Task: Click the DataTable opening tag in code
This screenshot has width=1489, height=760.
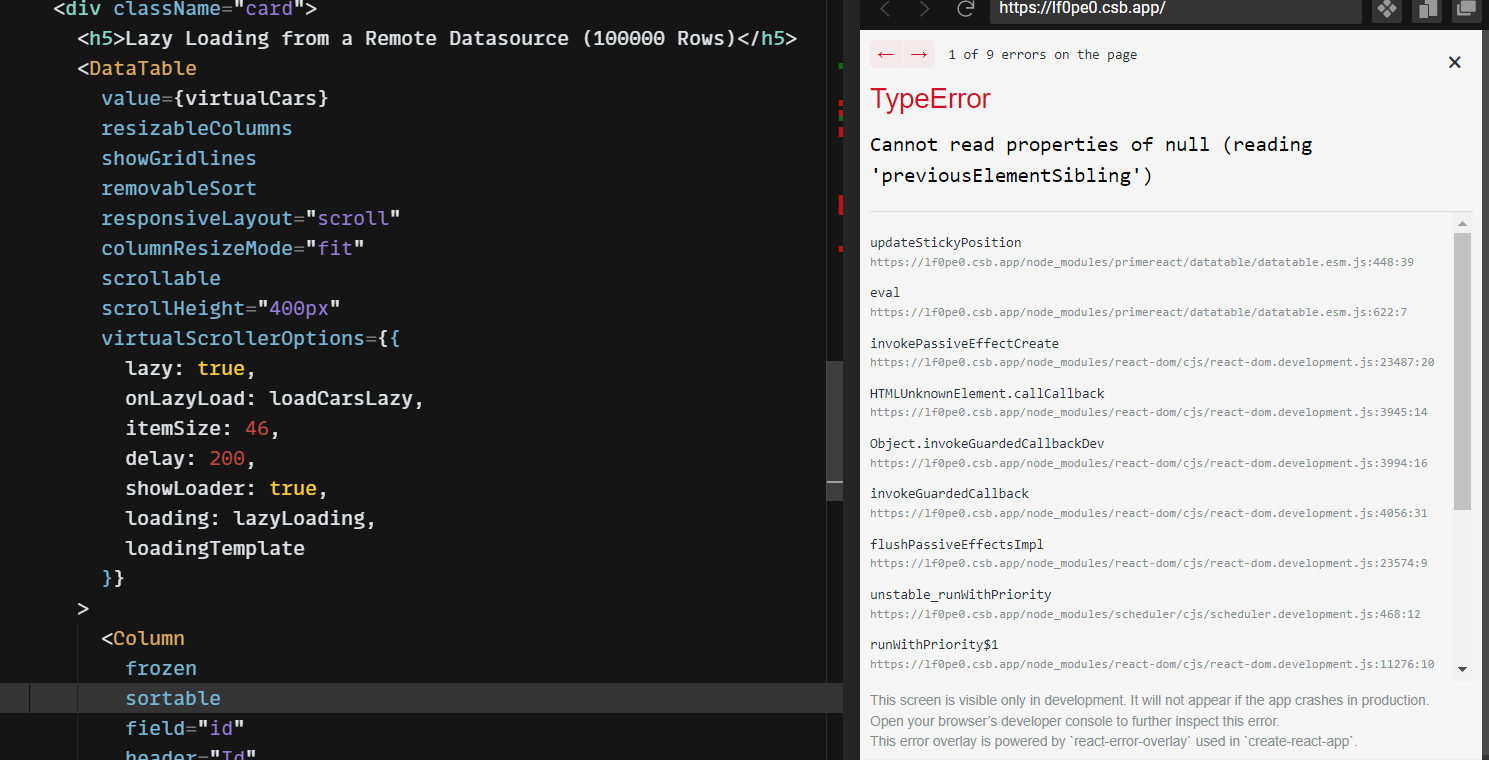Action: click(x=137, y=69)
